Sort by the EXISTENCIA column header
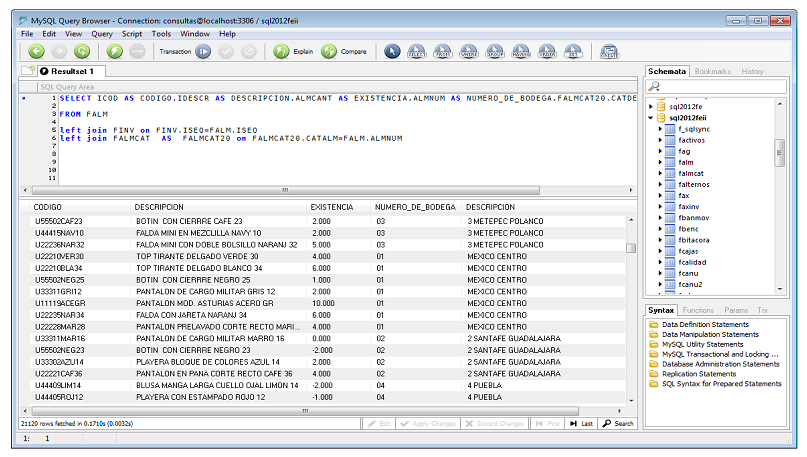Screen dimensions: 807x457 pos(338,207)
